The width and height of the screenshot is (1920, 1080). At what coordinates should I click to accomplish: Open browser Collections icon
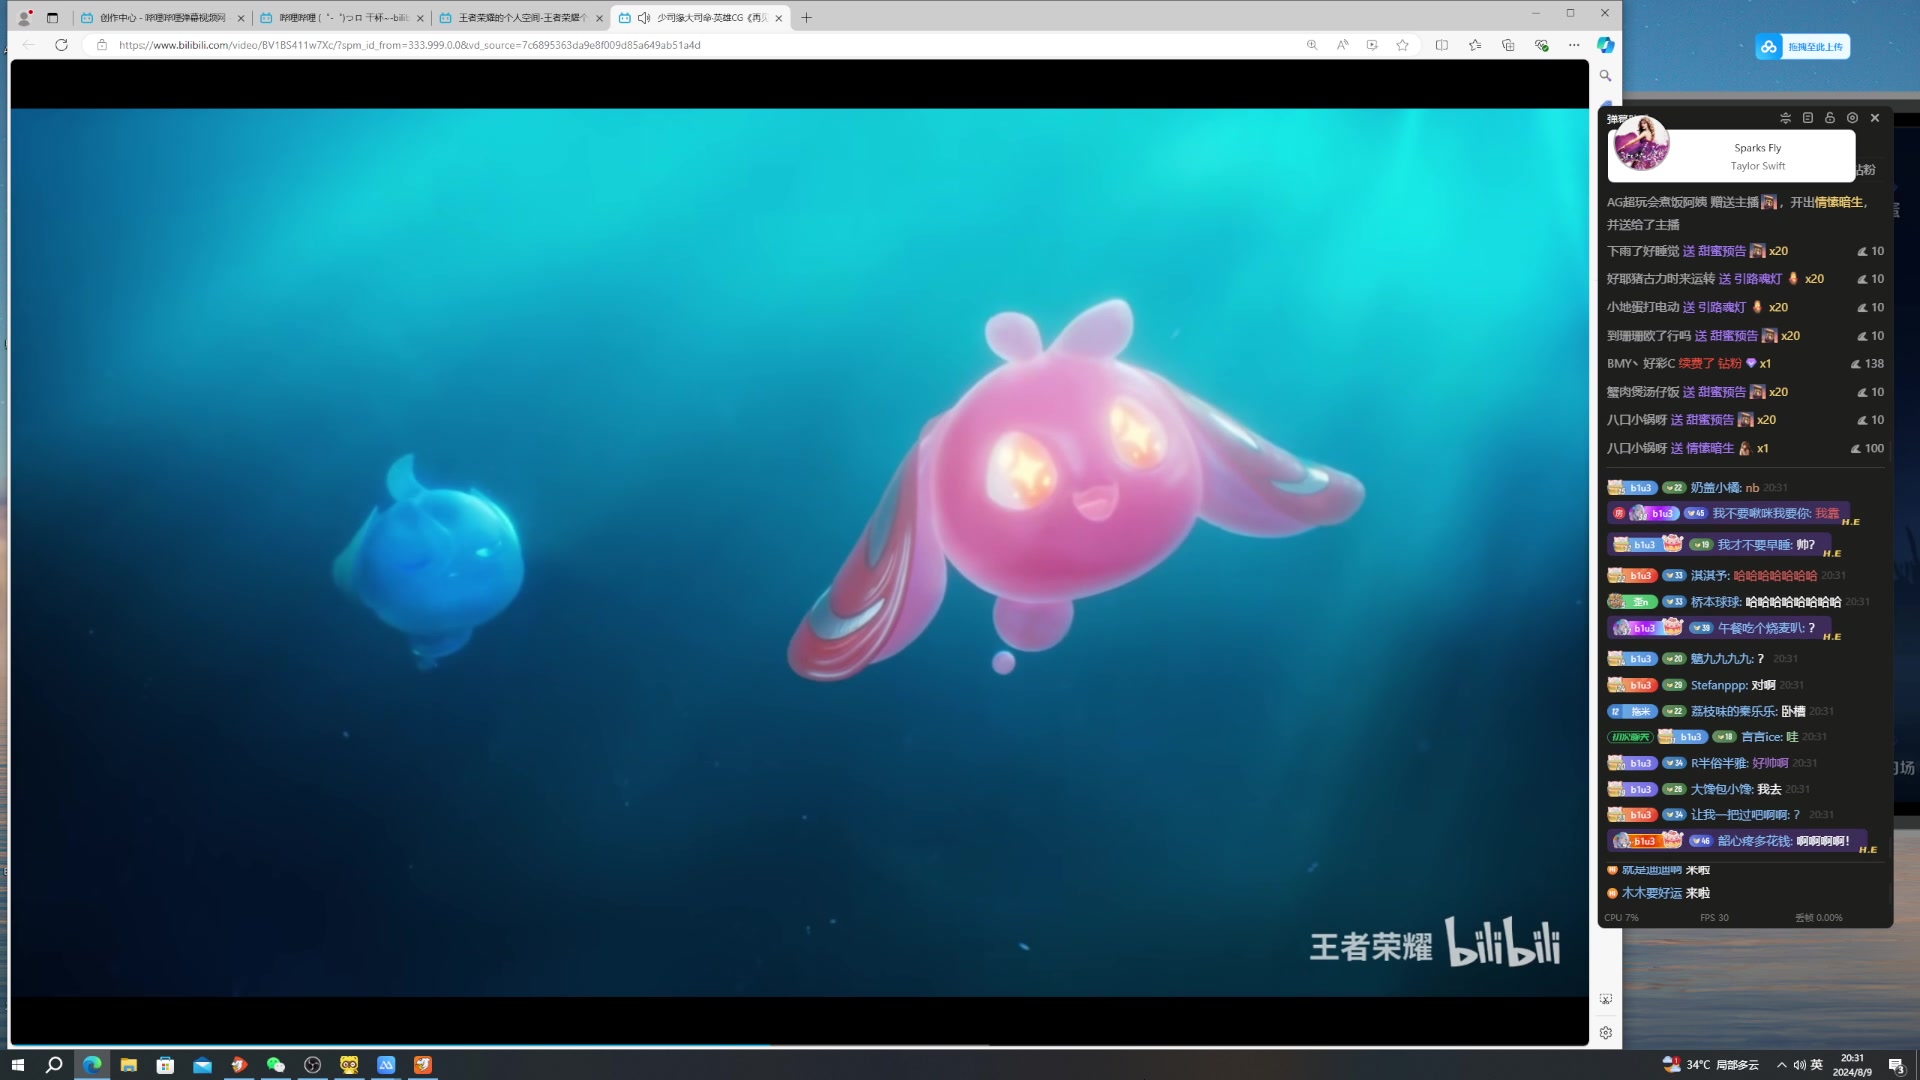pos(1508,45)
